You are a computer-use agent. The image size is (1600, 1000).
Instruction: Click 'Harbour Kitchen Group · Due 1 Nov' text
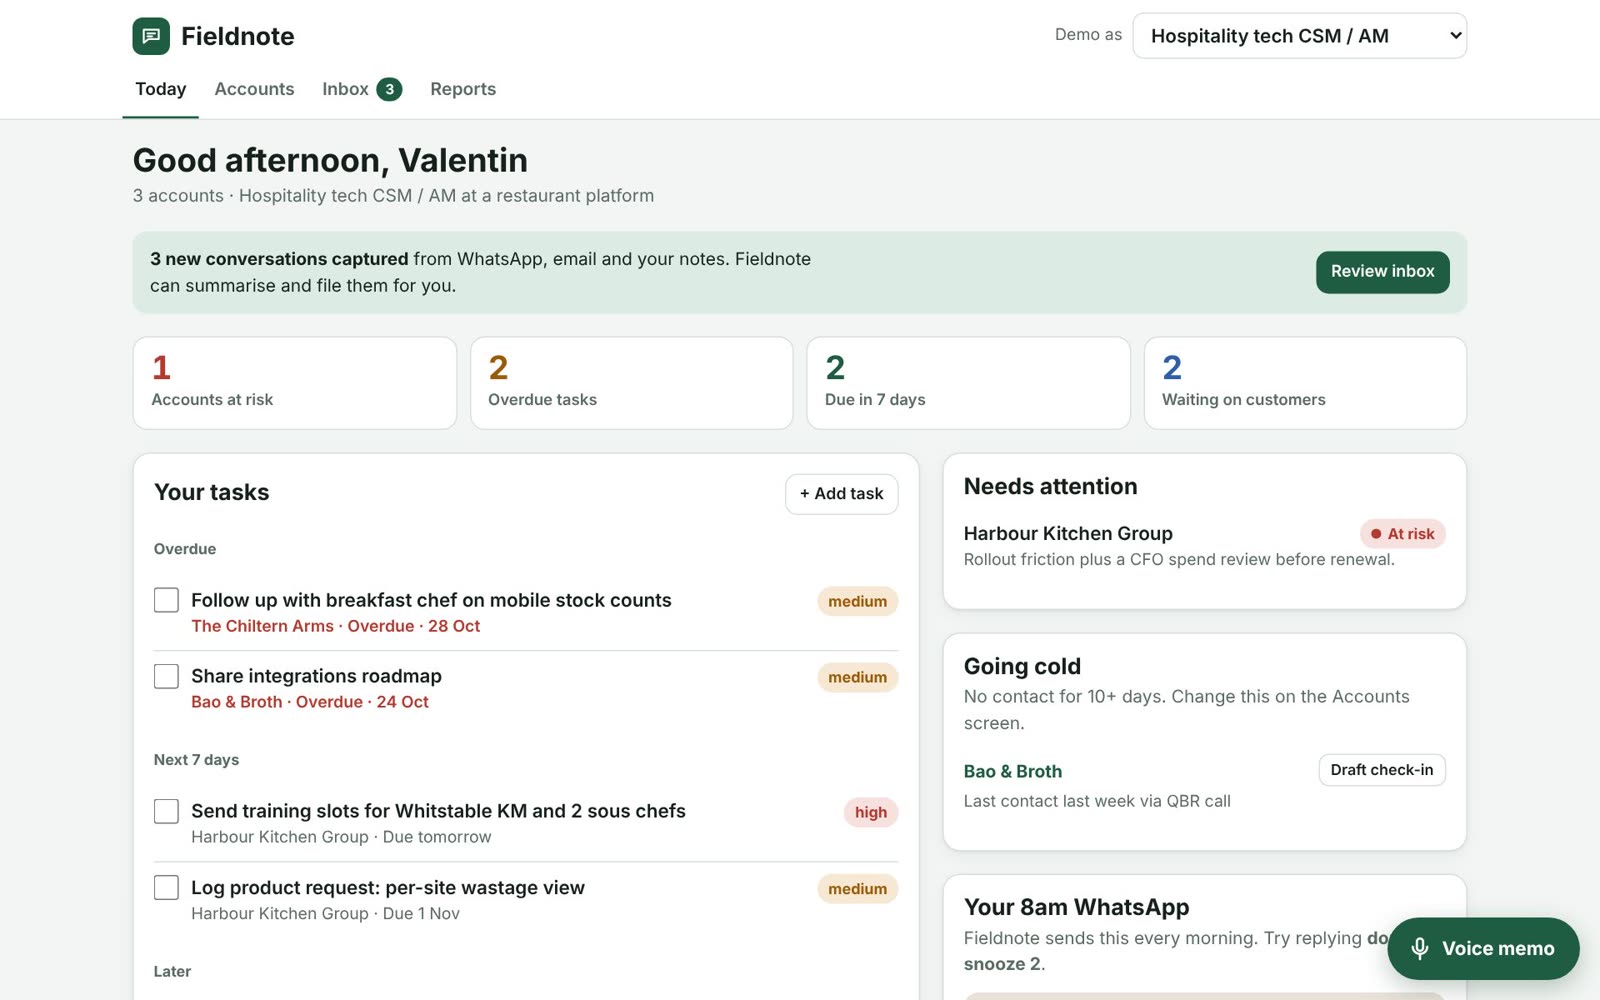pyautogui.click(x=325, y=913)
